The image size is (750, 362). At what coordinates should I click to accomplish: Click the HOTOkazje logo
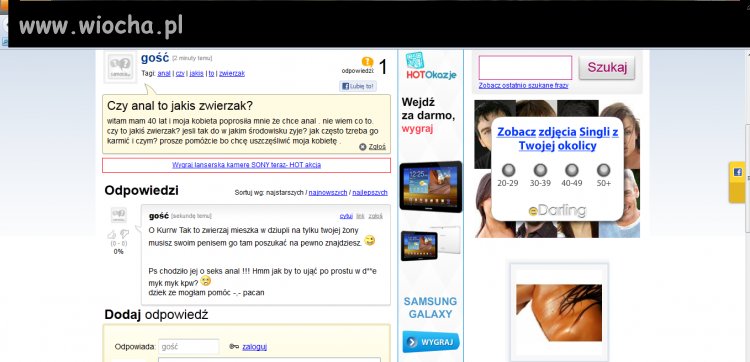tap(431, 66)
